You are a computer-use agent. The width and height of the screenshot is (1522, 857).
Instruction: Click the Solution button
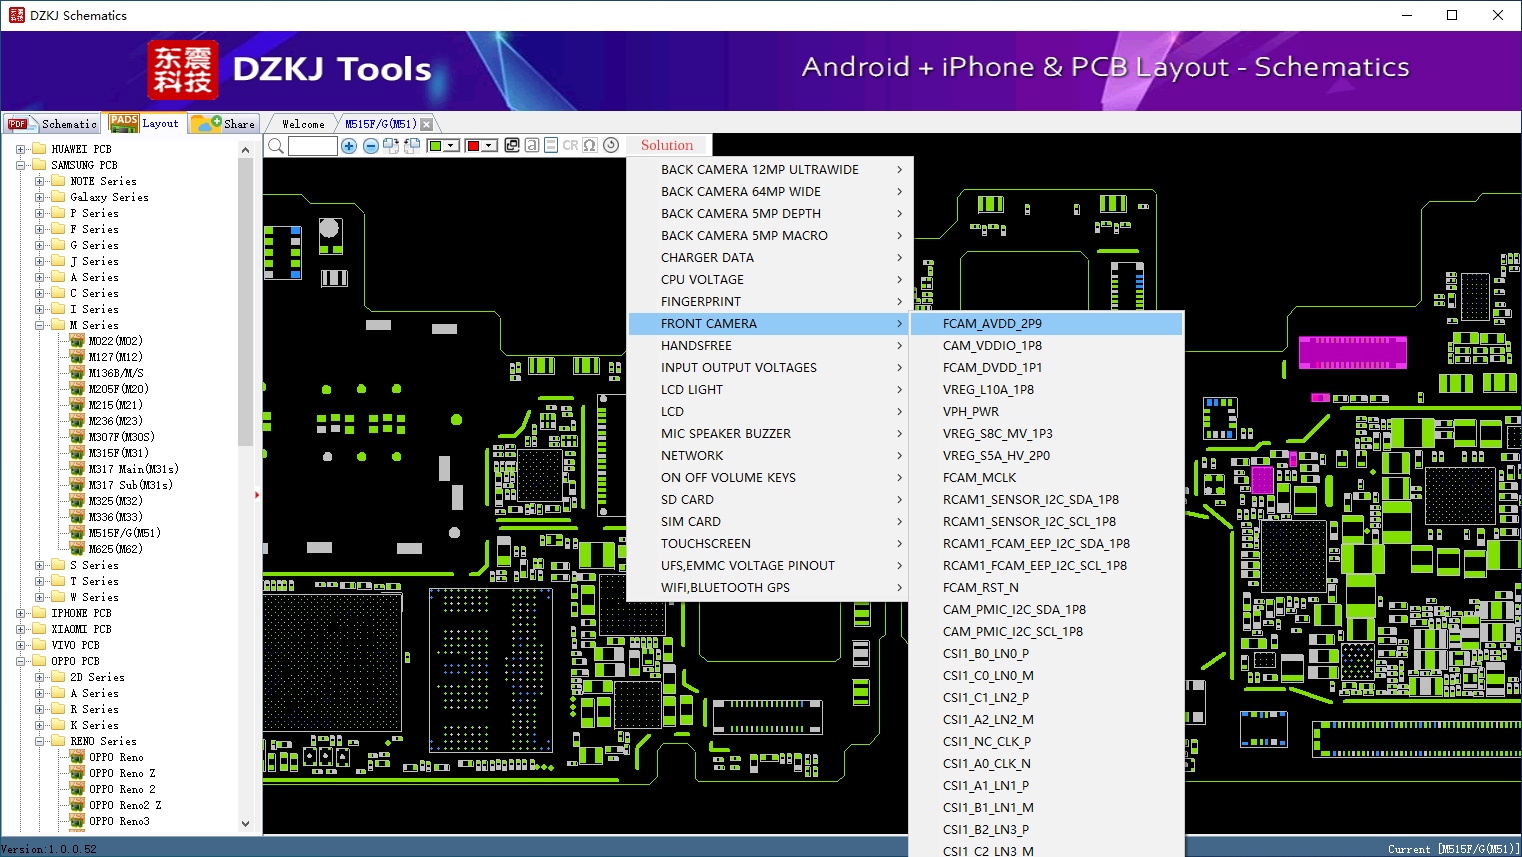(x=666, y=145)
